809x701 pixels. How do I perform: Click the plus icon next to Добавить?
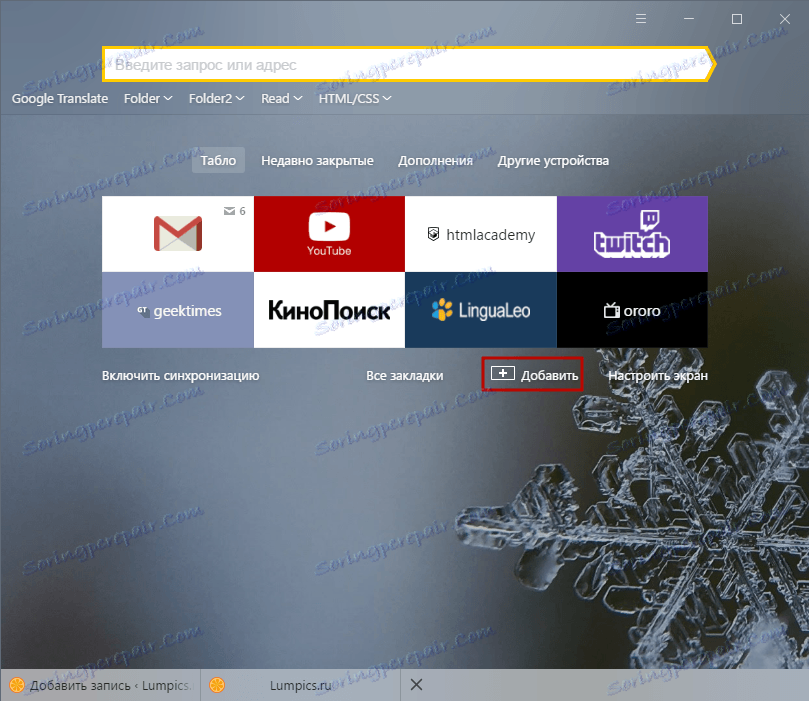point(503,373)
